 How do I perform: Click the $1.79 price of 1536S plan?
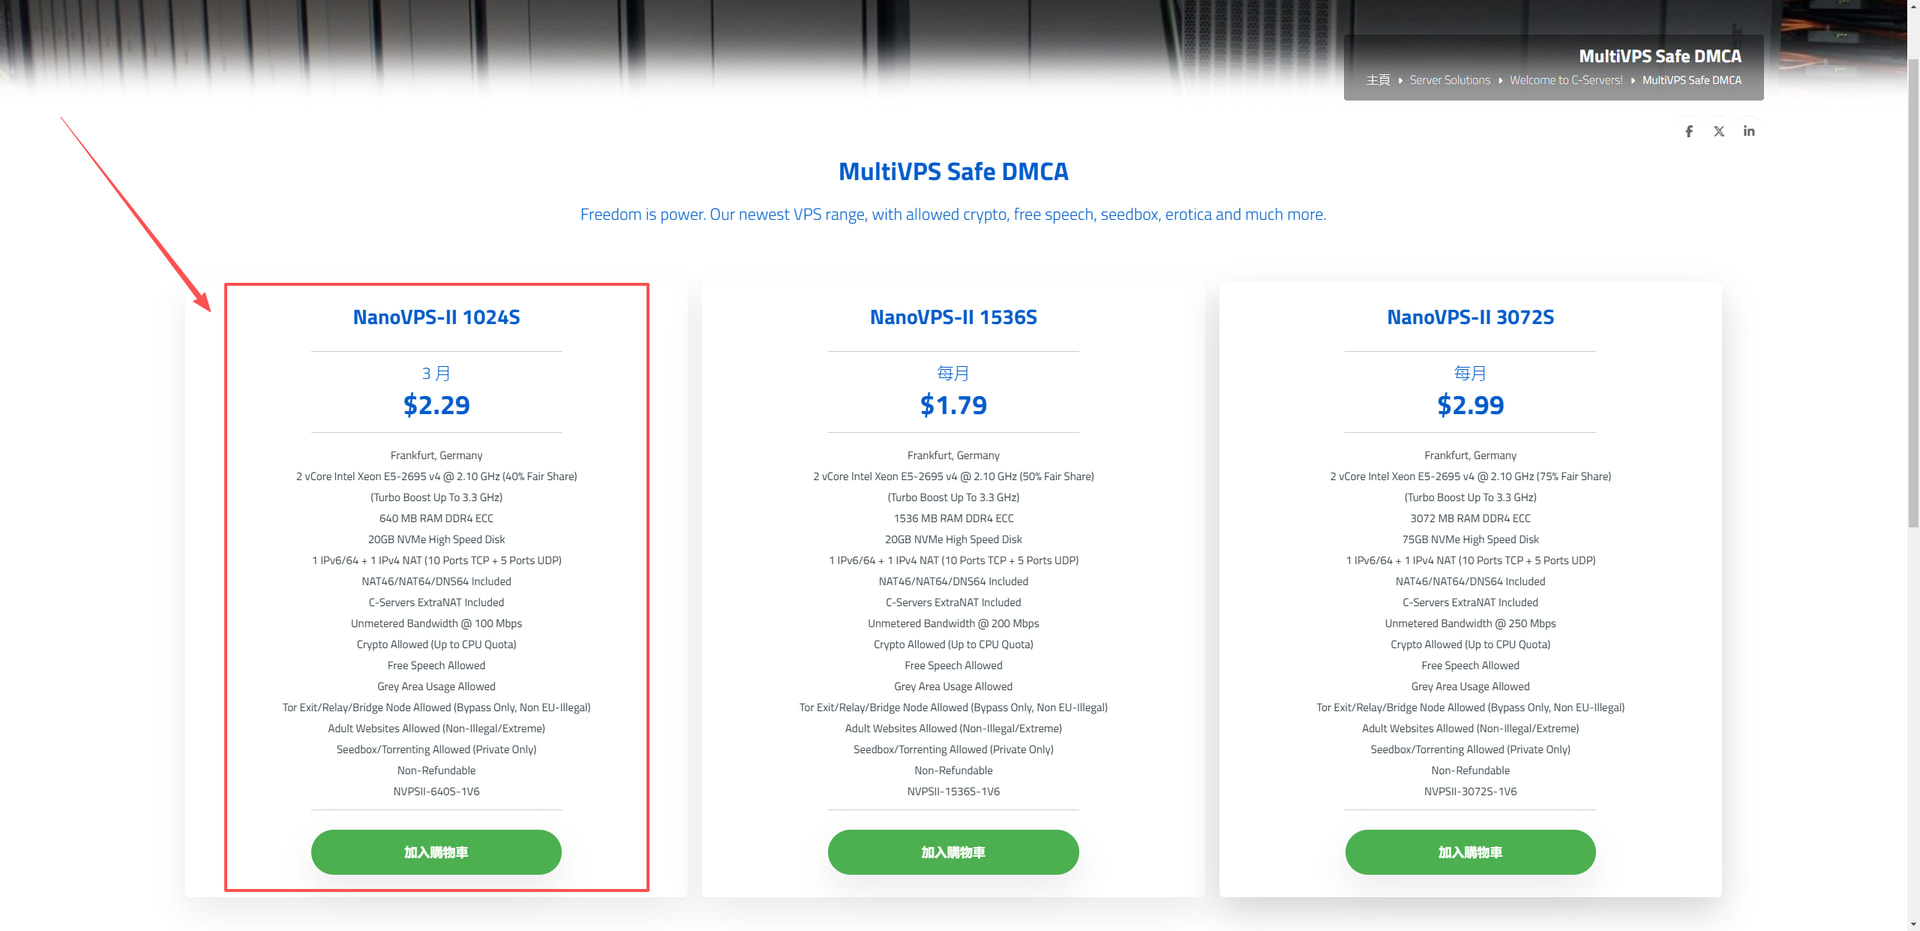point(953,405)
